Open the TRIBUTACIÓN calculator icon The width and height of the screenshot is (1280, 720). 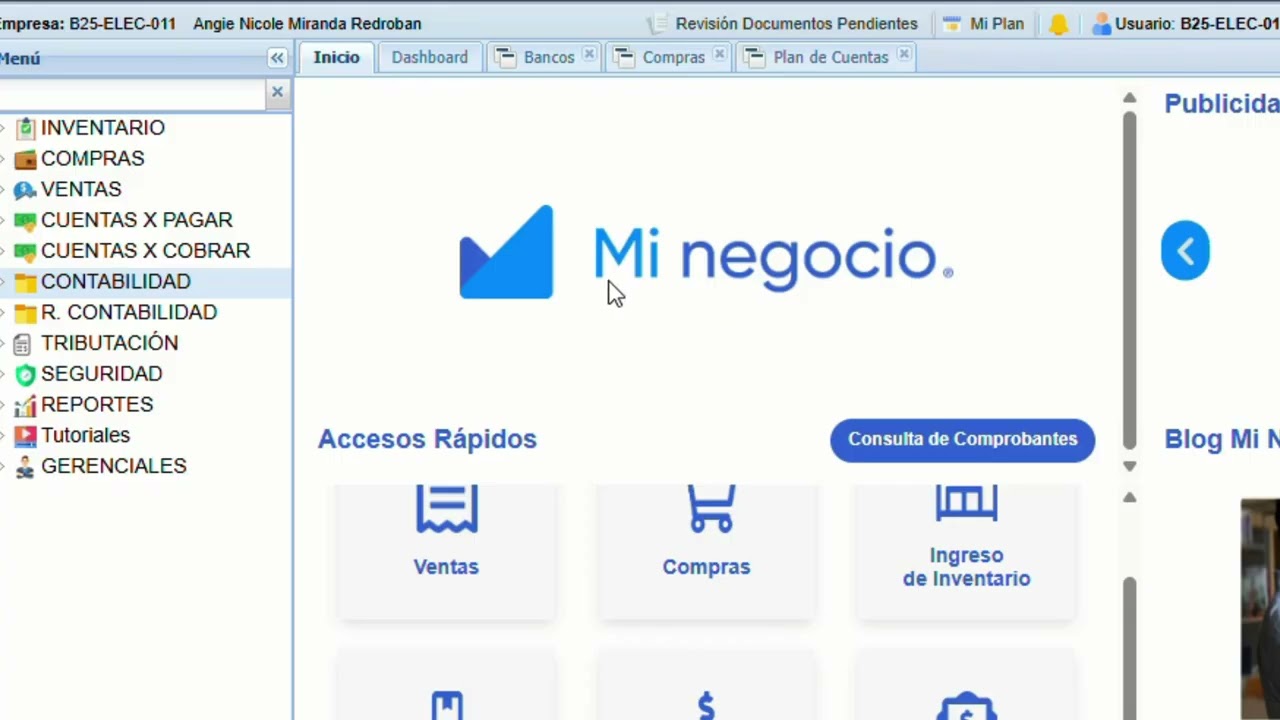click(x=22, y=344)
